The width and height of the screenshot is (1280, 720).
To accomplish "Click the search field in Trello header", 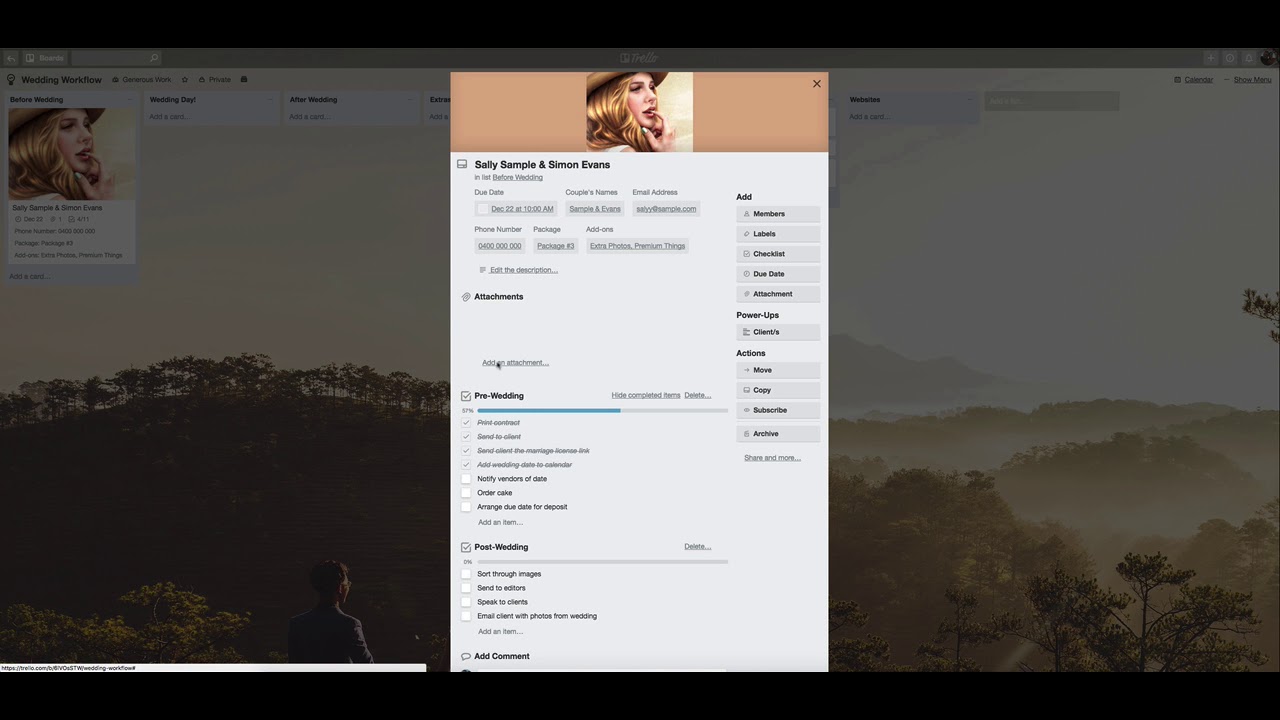I will [x=116, y=58].
